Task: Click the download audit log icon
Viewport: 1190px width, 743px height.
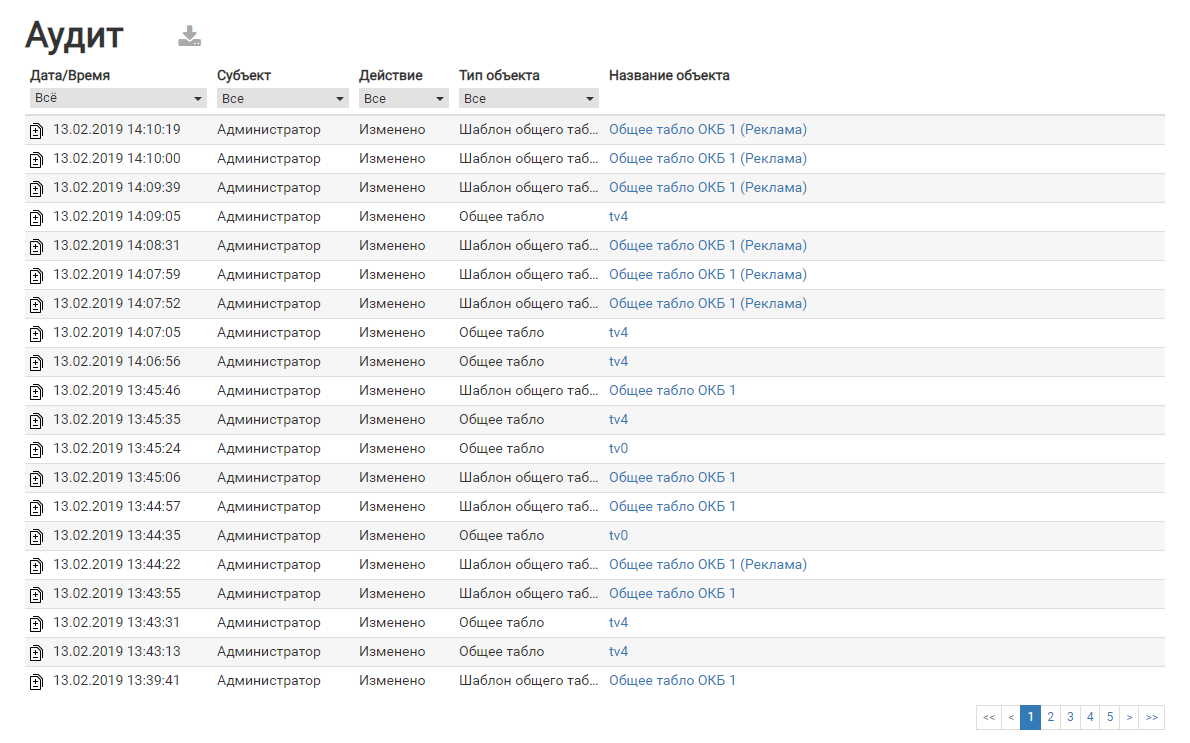Action: 190,37
